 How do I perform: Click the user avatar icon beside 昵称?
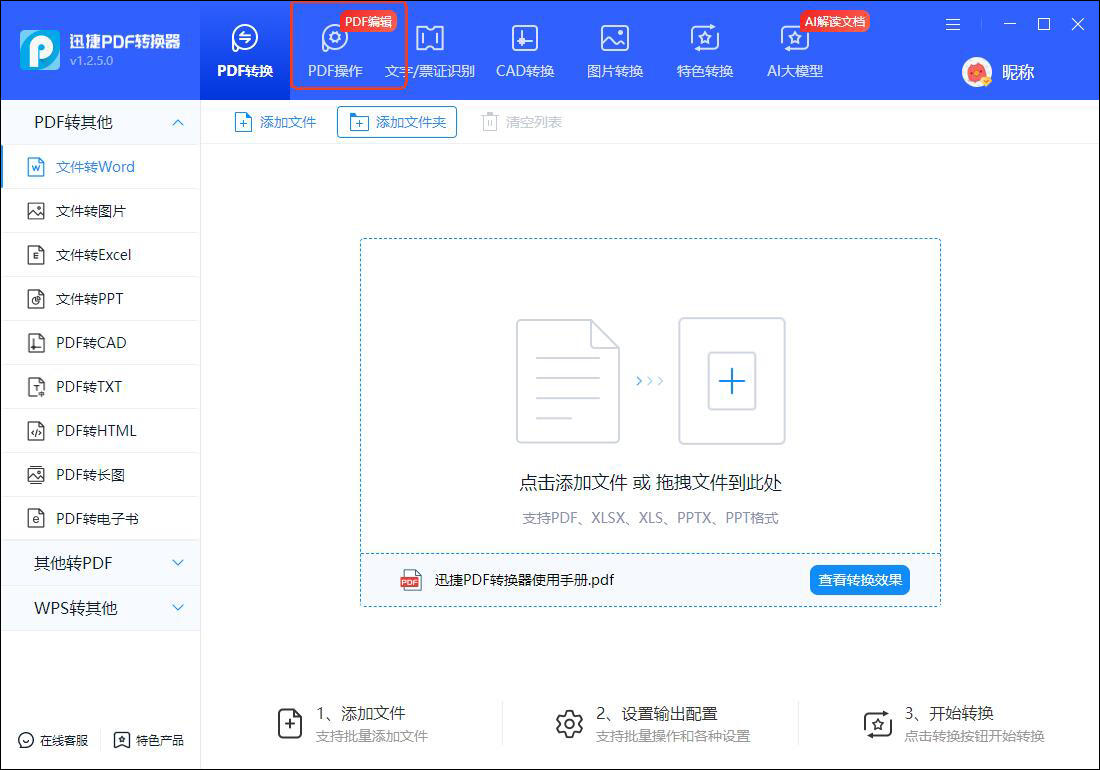[x=977, y=72]
